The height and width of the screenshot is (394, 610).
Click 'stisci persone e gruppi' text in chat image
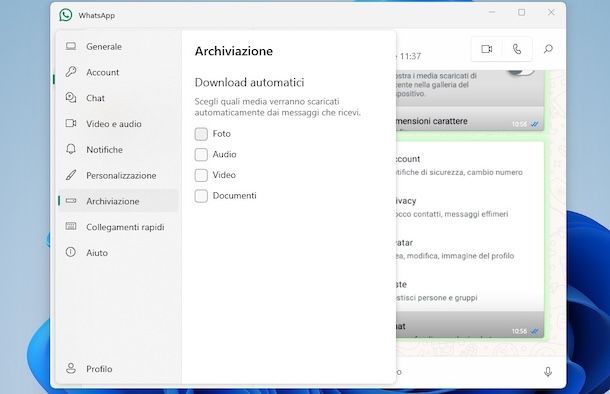(437, 298)
